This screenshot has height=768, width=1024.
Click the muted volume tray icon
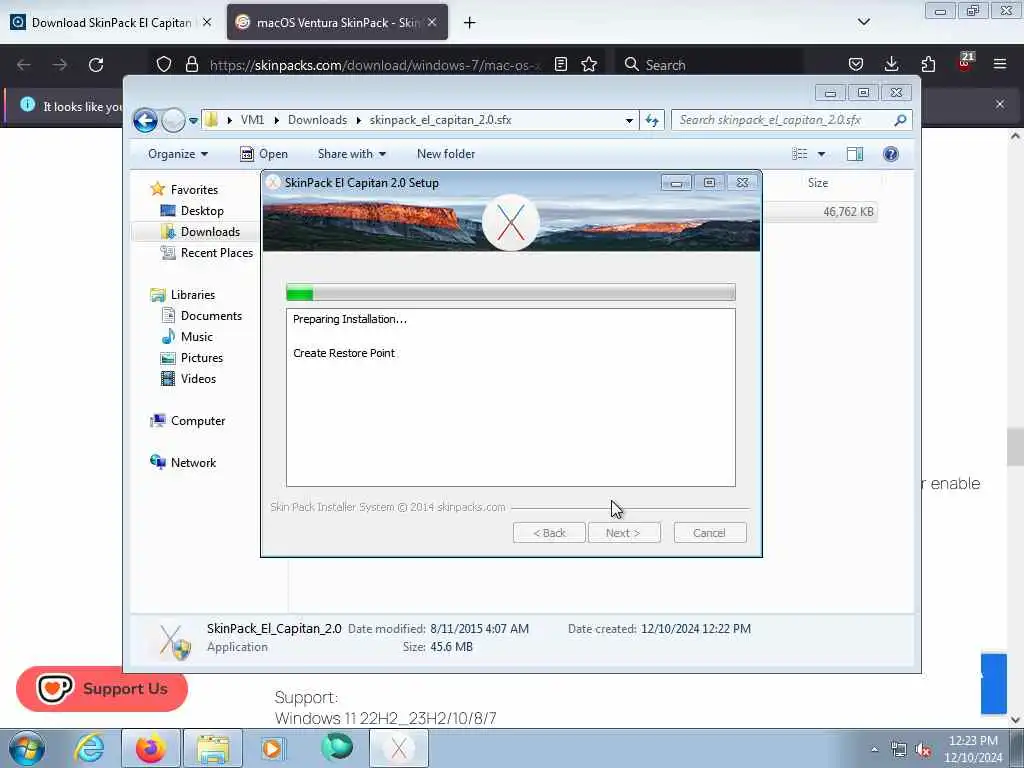coord(923,750)
